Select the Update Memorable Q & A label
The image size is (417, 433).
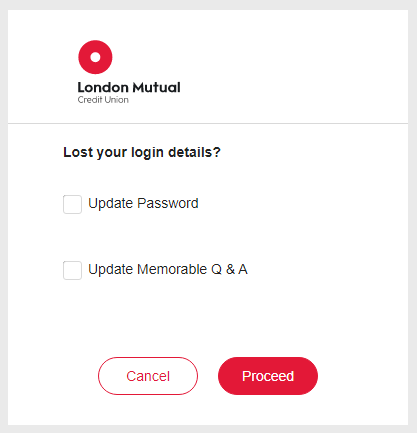168,269
